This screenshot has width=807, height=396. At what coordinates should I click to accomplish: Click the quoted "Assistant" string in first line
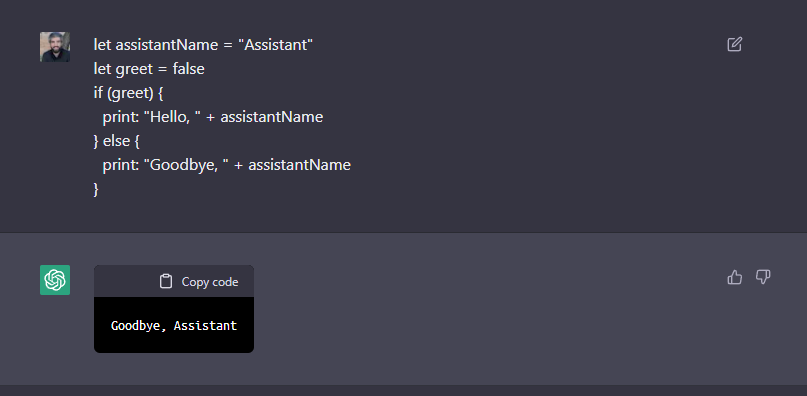275,45
